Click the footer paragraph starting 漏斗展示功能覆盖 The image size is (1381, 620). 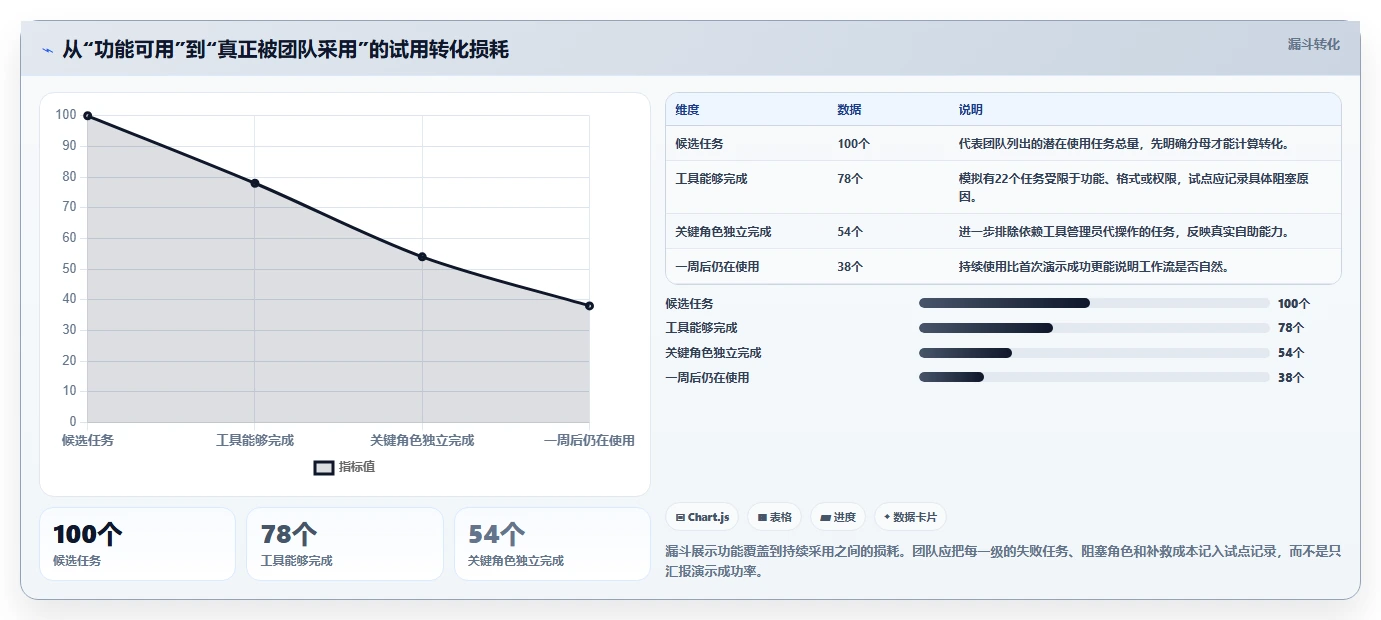pos(1003,561)
